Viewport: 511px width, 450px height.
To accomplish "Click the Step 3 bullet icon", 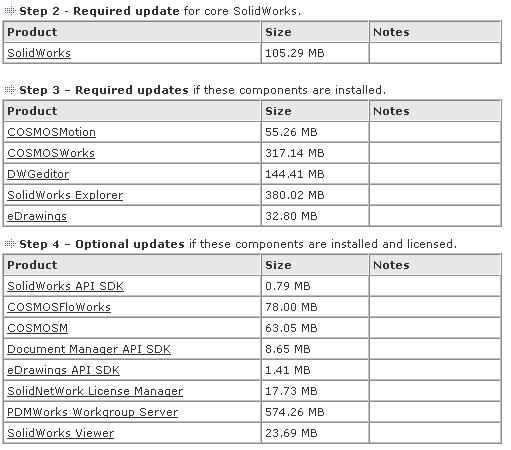I will (x=10, y=90).
